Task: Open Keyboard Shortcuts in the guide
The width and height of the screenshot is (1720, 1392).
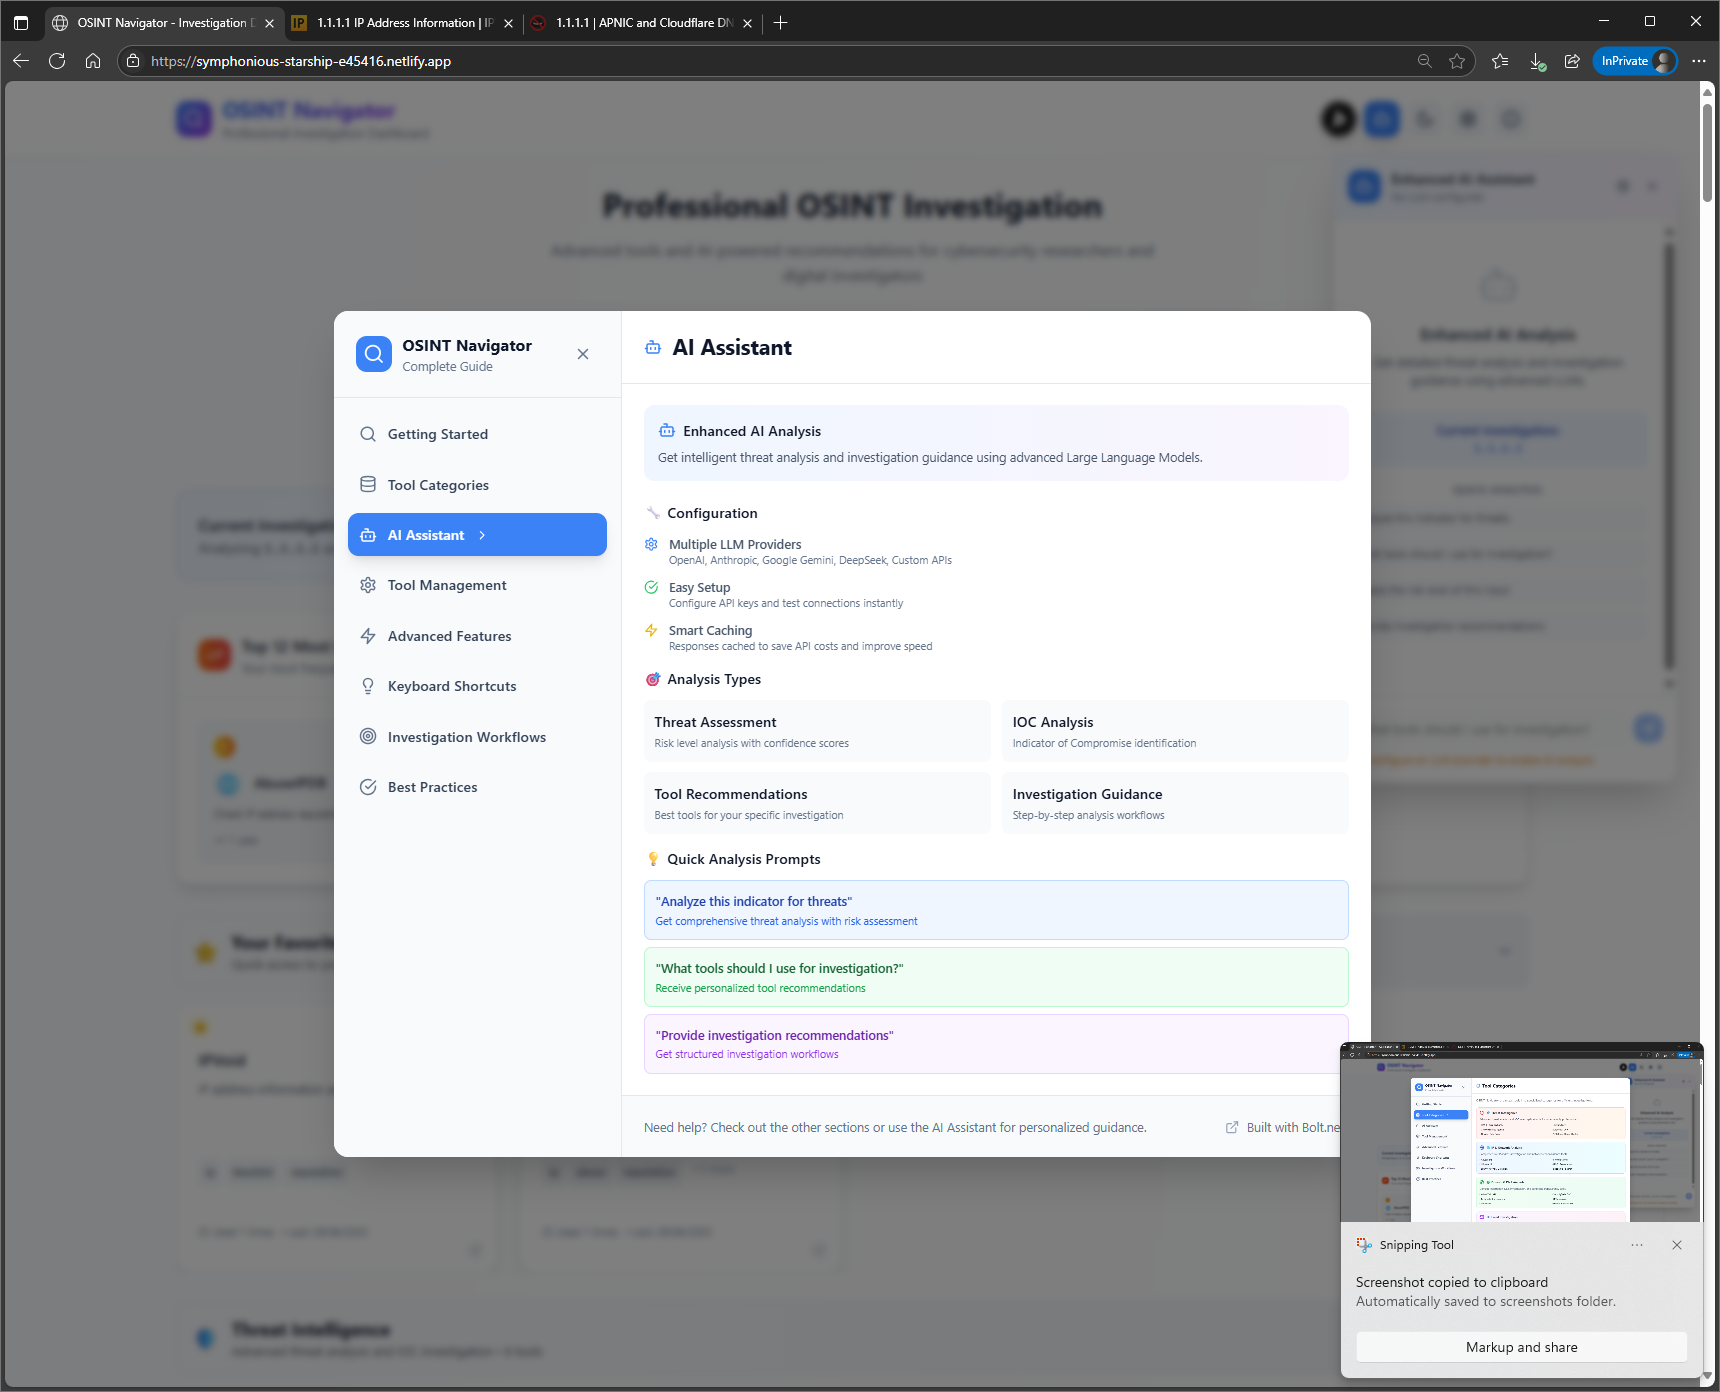Action: click(477, 686)
